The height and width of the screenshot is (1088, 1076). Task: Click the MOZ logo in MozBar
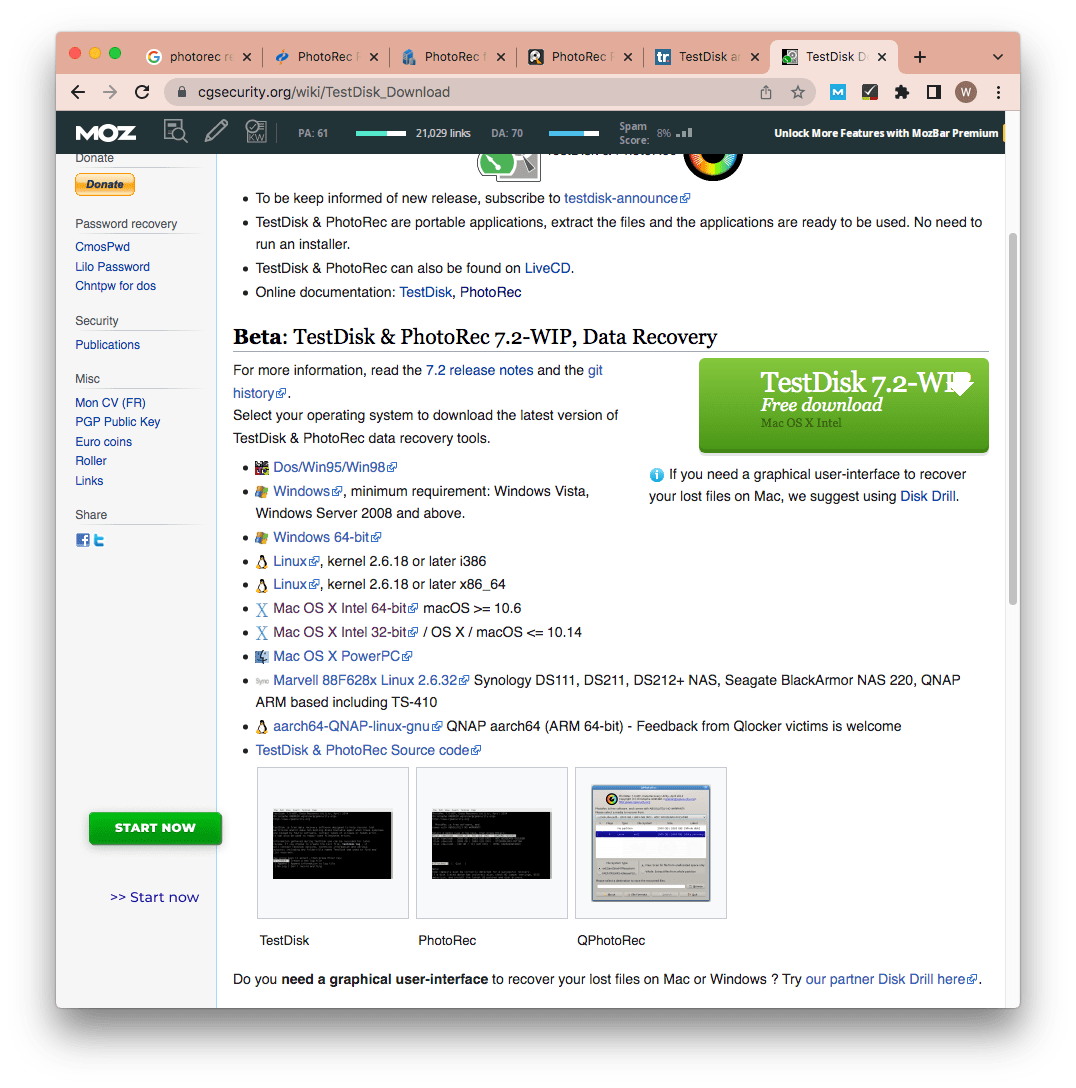pos(105,133)
